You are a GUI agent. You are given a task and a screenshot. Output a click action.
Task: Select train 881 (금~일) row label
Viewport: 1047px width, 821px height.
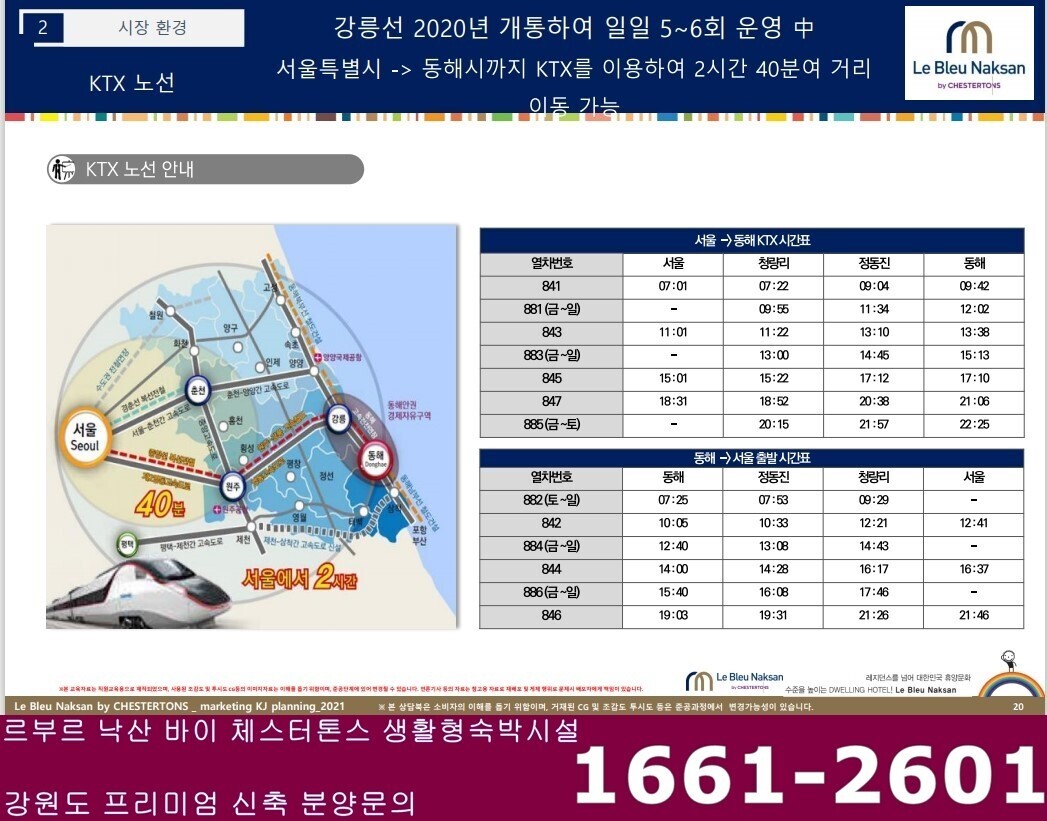pos(552,309)
